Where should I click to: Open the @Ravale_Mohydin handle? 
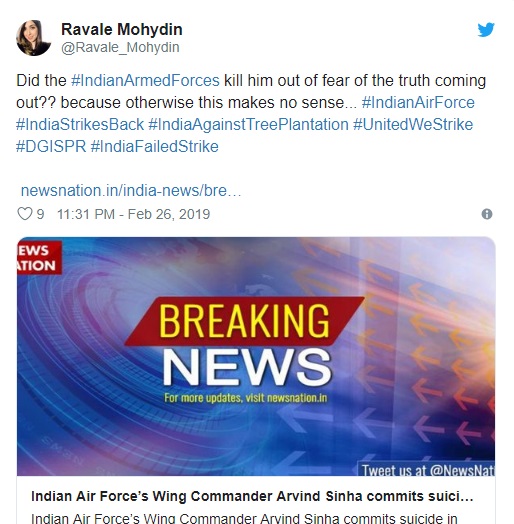[120, 47]
